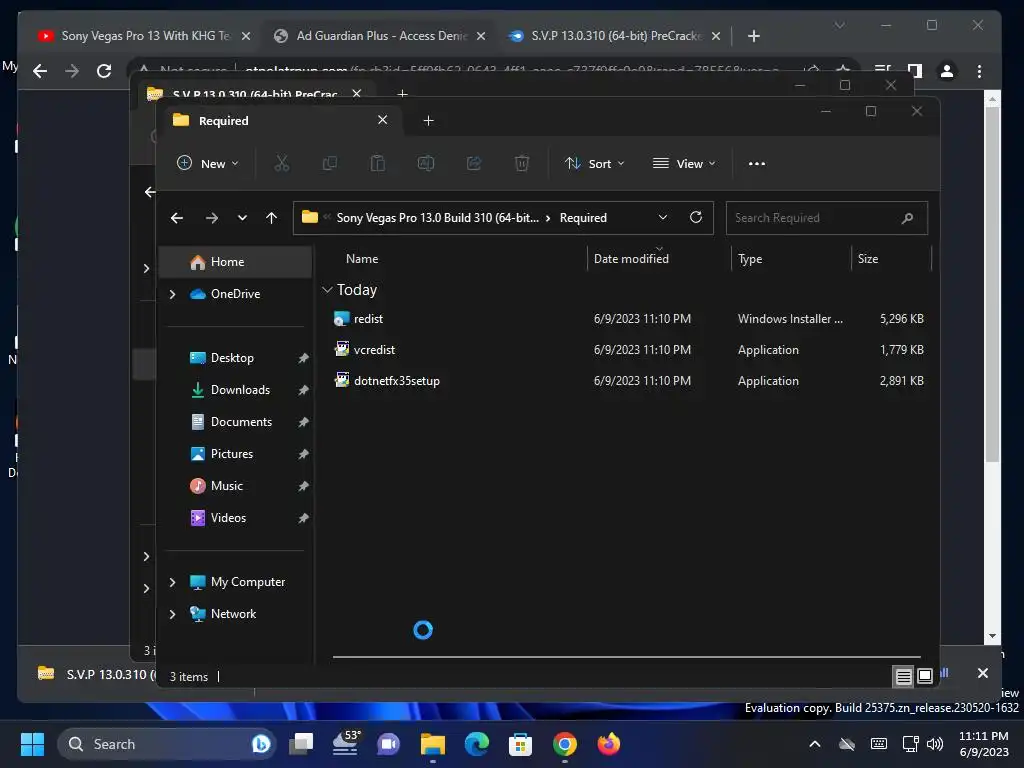Viewport: 1024px width, 768px height.
Task: Click the taskbar Search box
Action: (167, 744)
